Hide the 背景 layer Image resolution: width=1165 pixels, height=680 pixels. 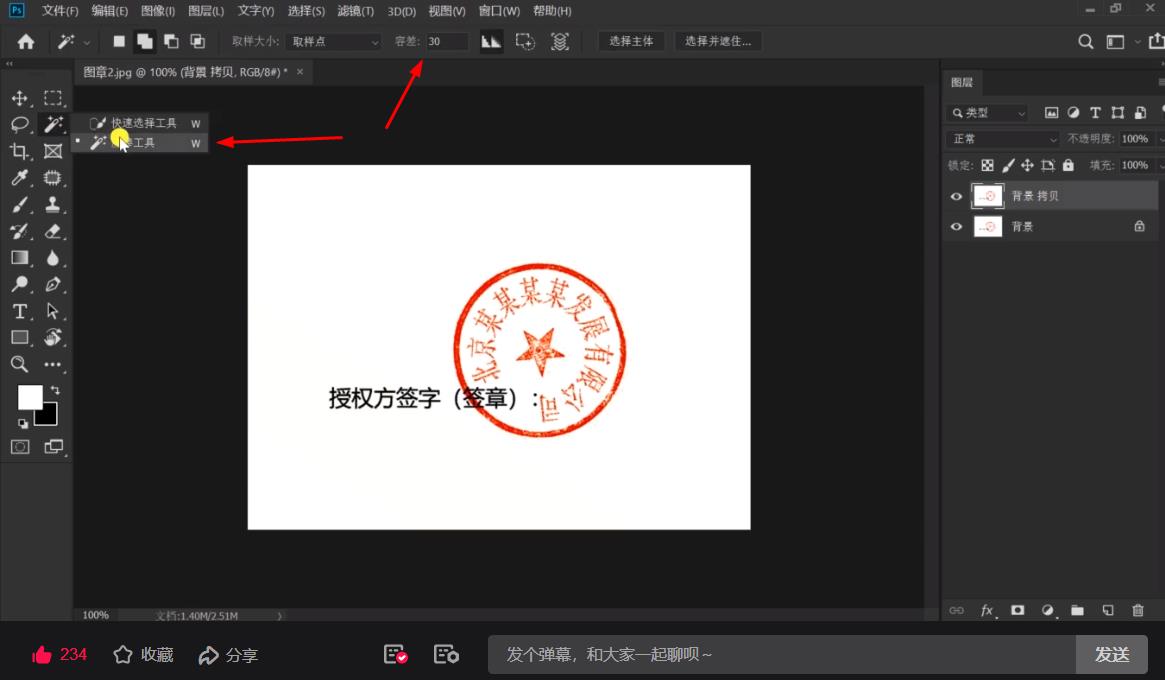pos(956,226)
